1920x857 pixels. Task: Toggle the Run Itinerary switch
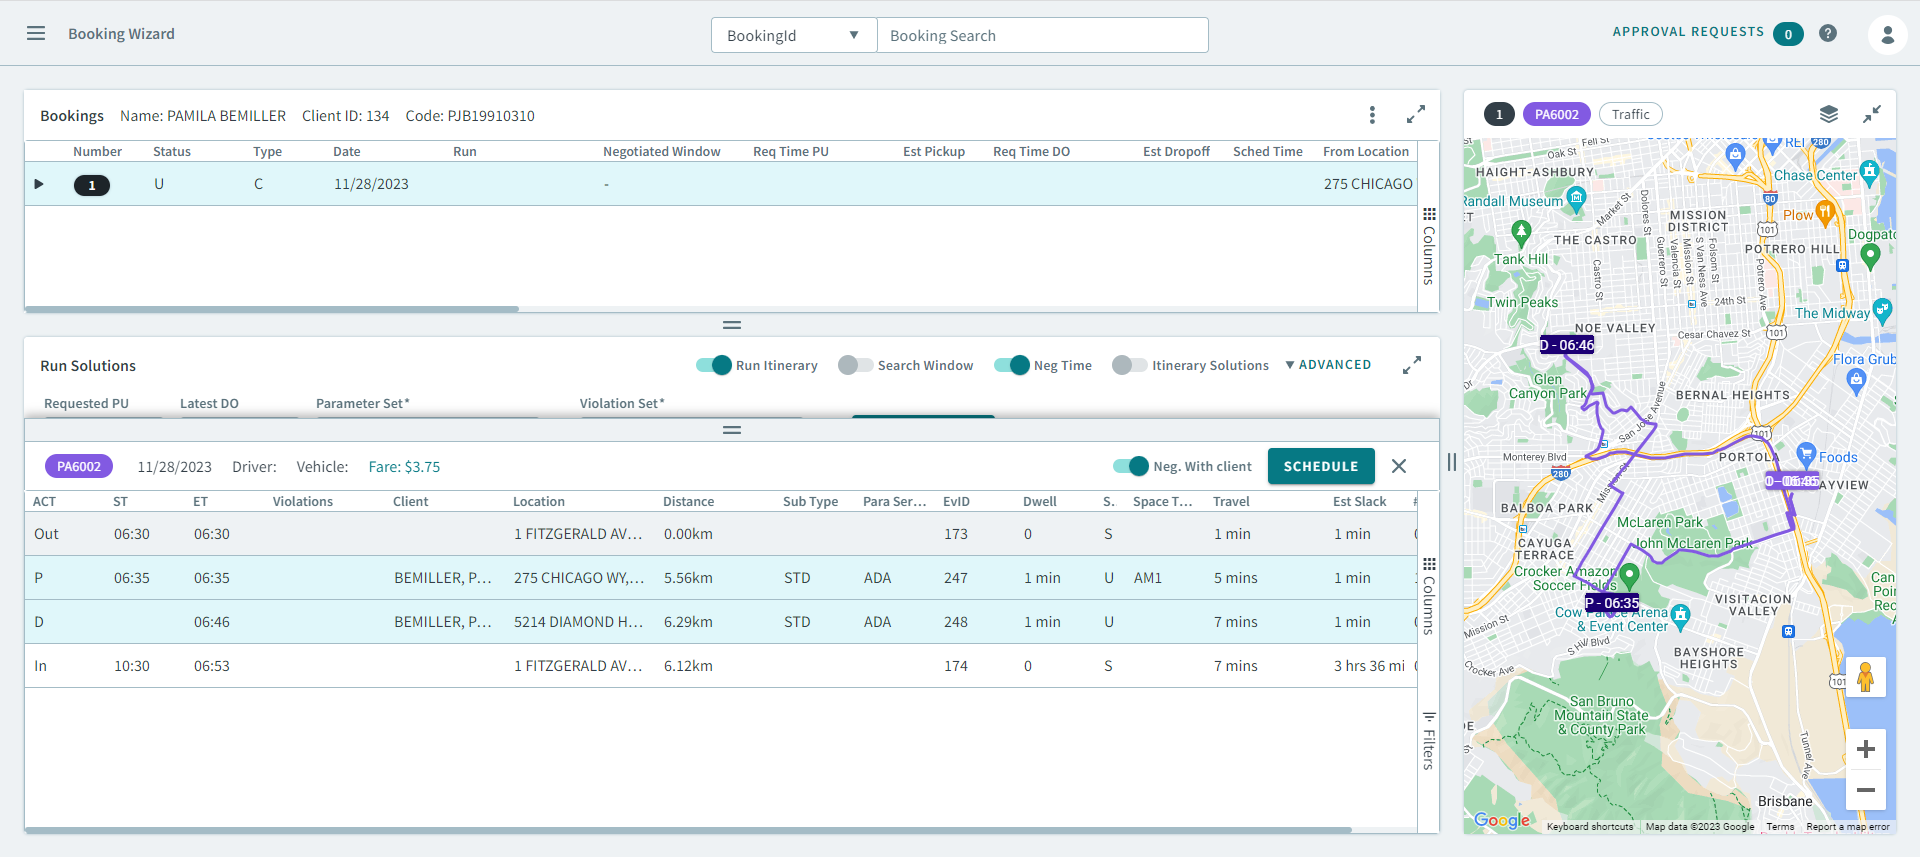[x=714, y=365]
